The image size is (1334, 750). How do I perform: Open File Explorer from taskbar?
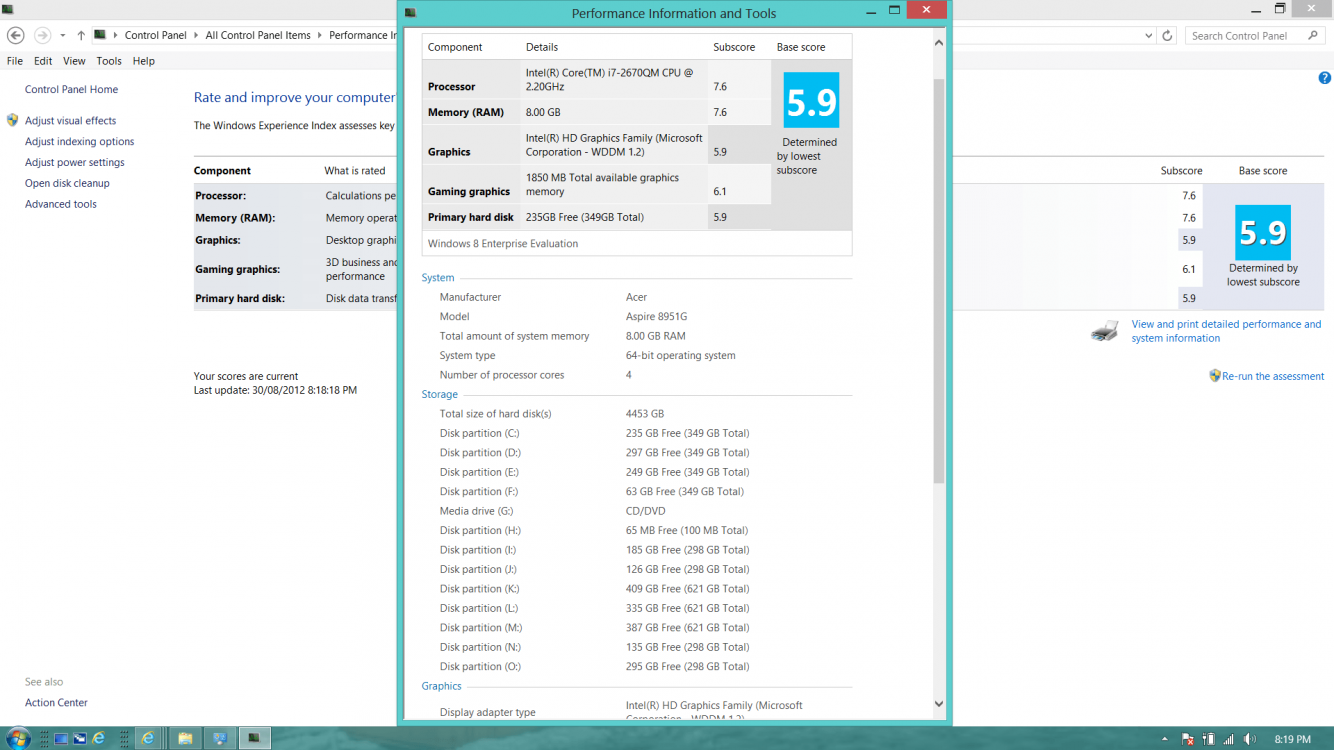[x=185, y=738]
